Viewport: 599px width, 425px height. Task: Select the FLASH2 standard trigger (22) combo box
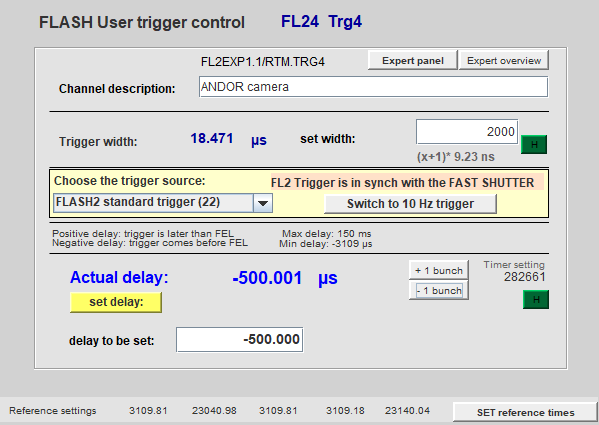point(163,203)
